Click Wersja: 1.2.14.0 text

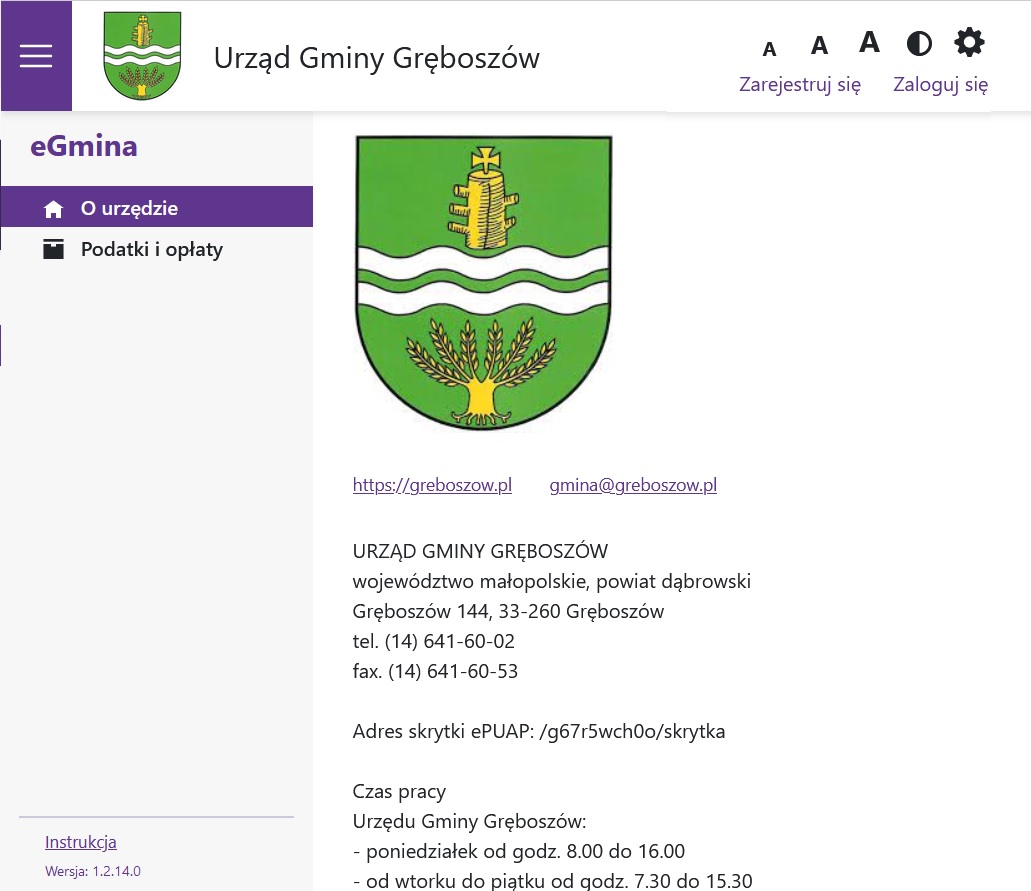(93, 871)
